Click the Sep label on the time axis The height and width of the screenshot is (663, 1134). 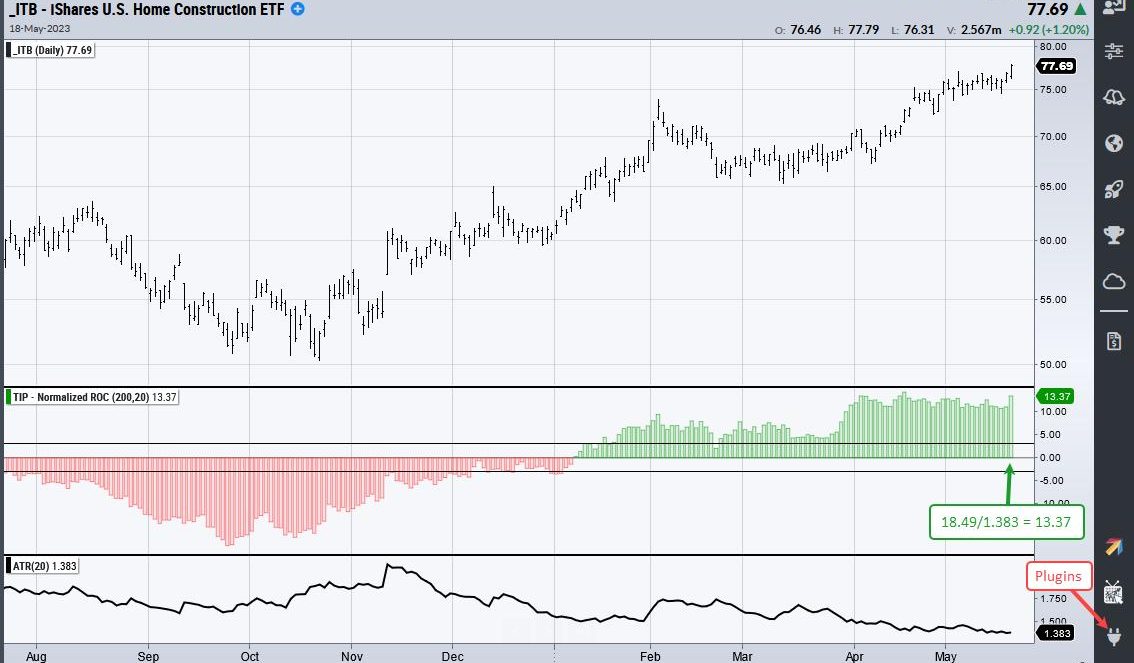(x=148, y=656)
